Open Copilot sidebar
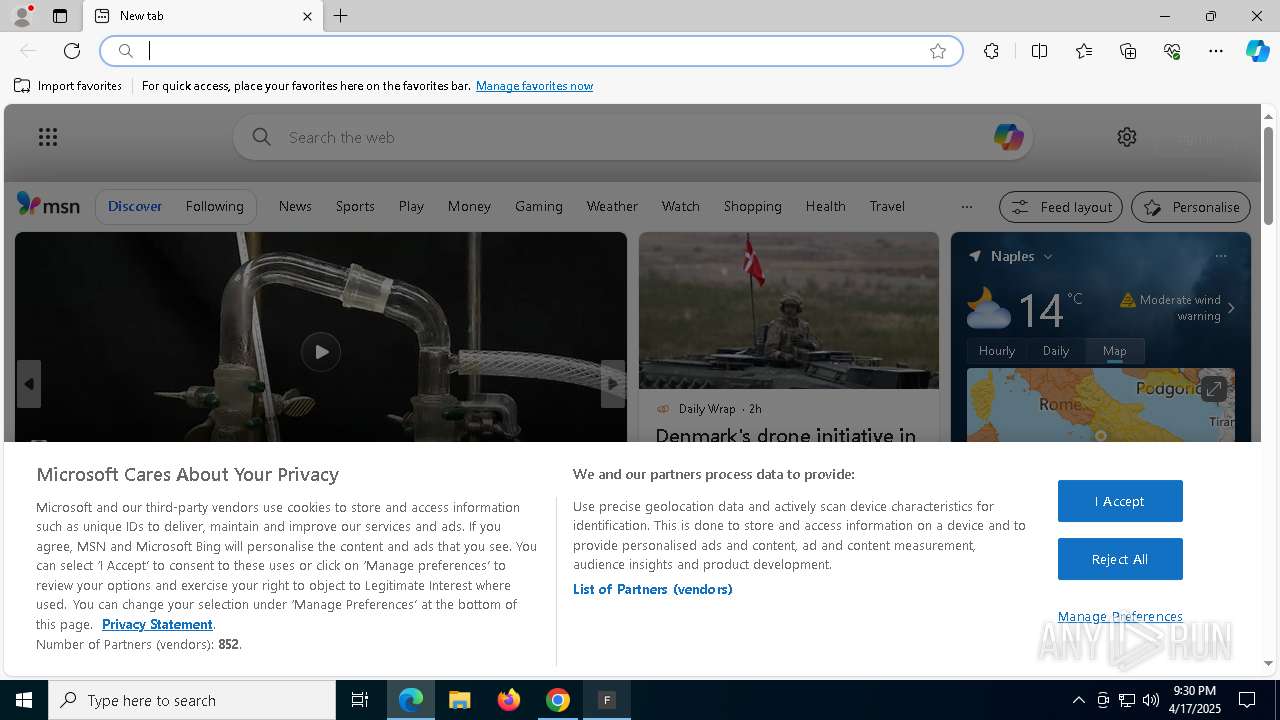This screenshot has width=1280, height=720. tap(1257, 51)
